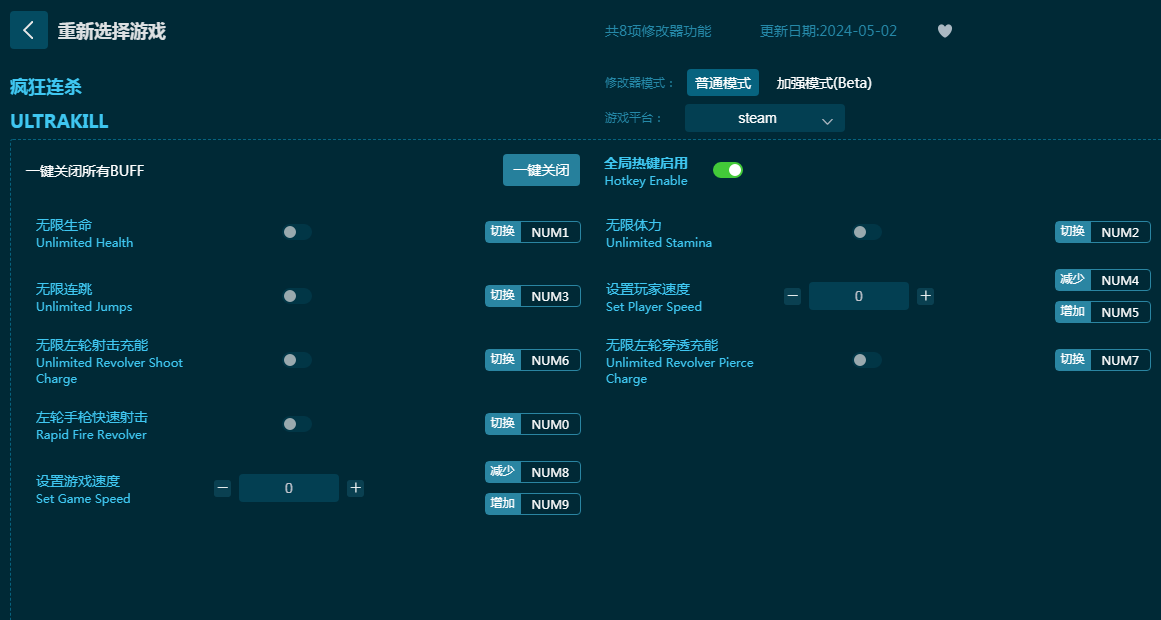Switch to 加强模式(Beta) mode
Screen dimensions: 1161x620
click(824, 83)
